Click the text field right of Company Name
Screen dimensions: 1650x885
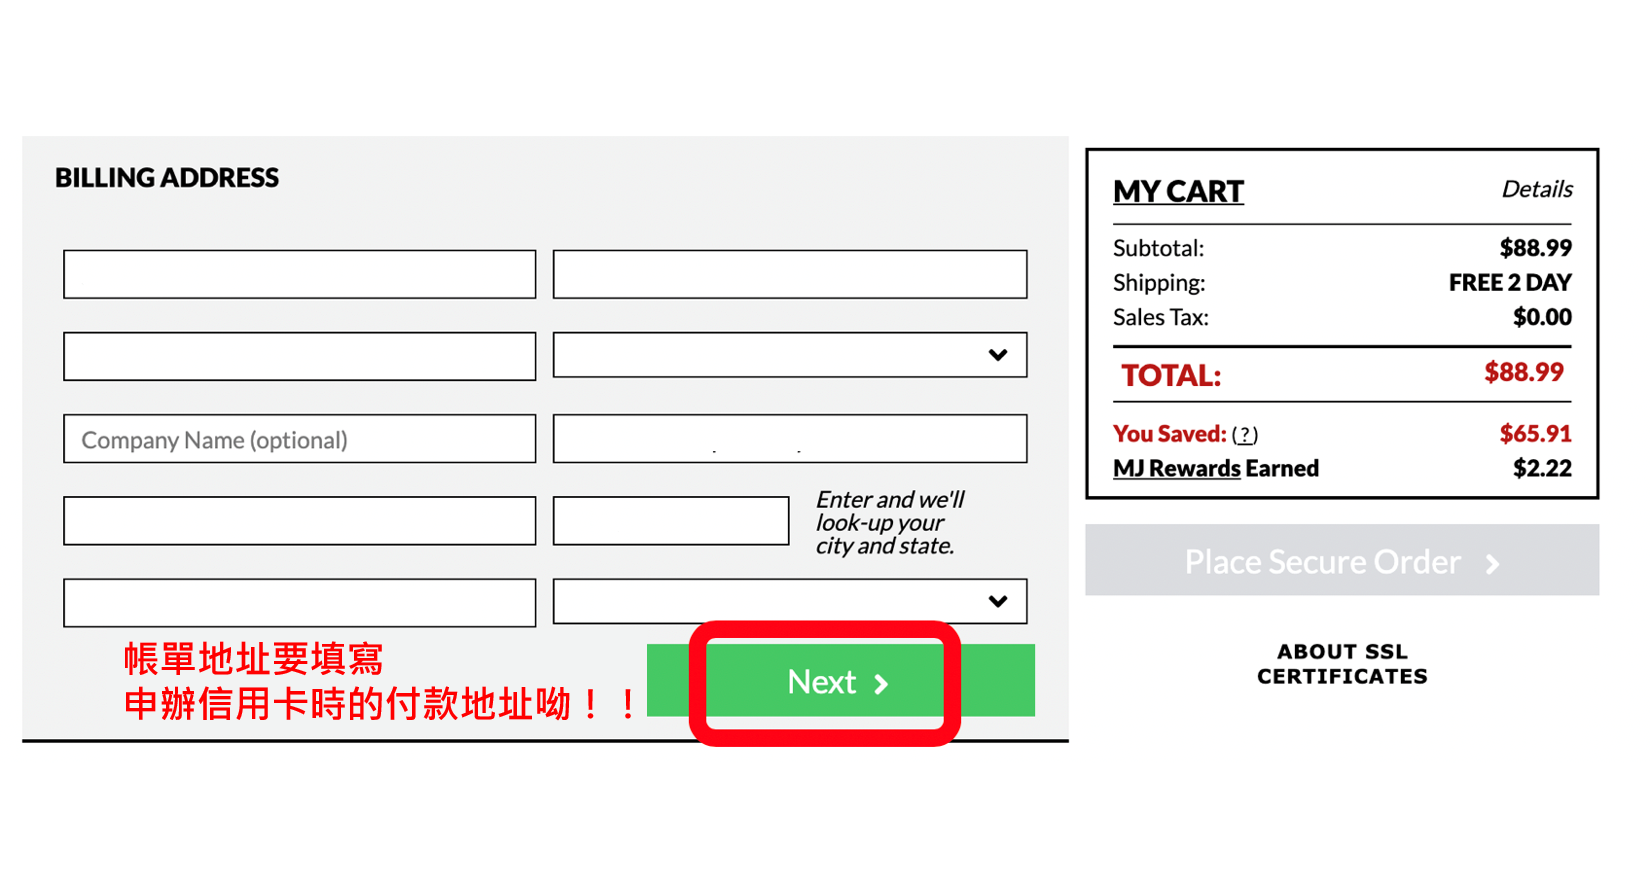tap(789, 439)
